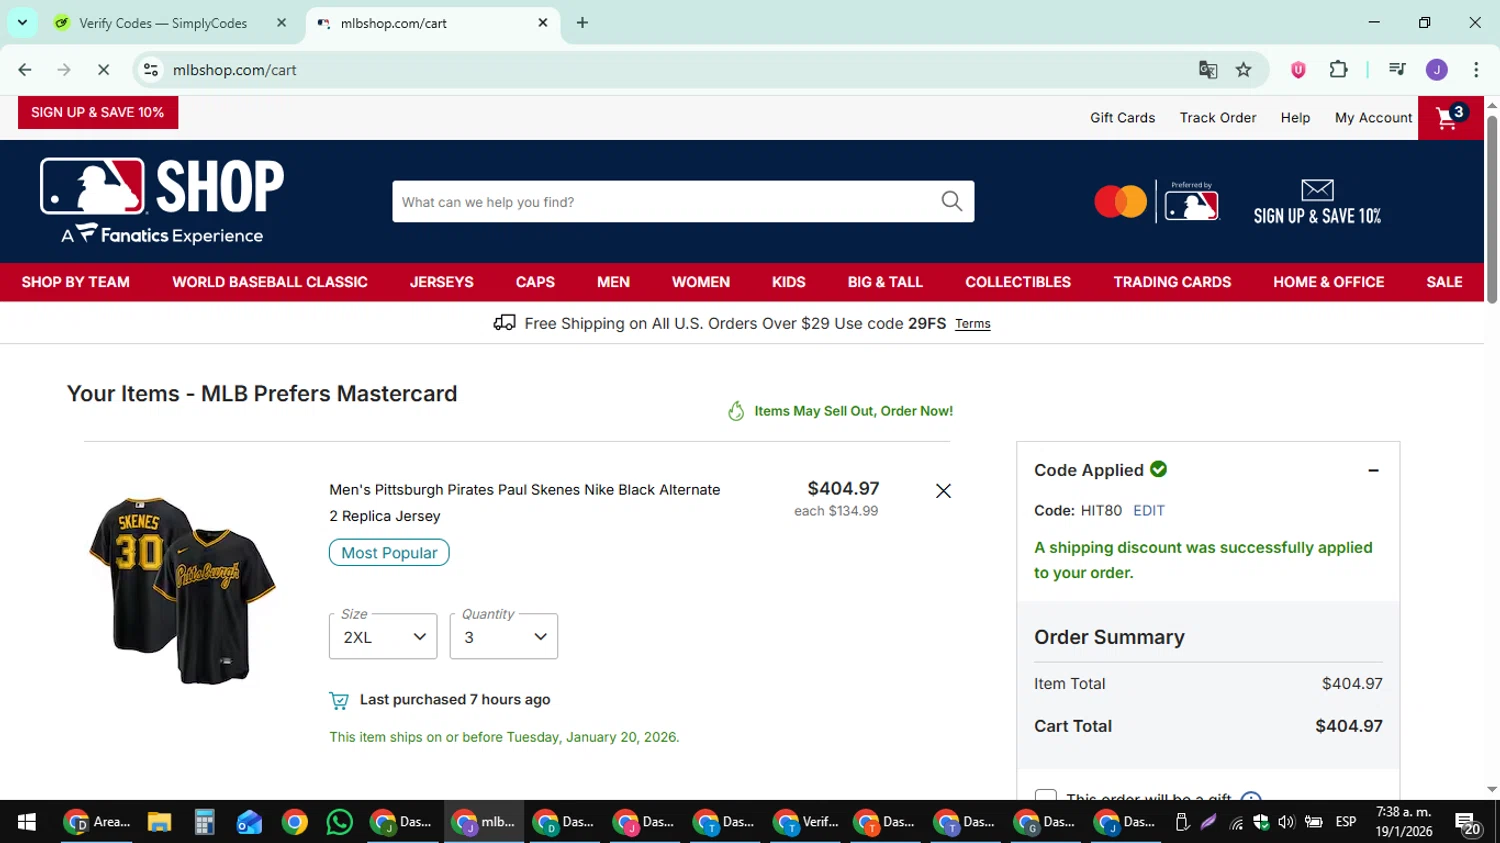Stop page loading with the X button

coord(103,70)
